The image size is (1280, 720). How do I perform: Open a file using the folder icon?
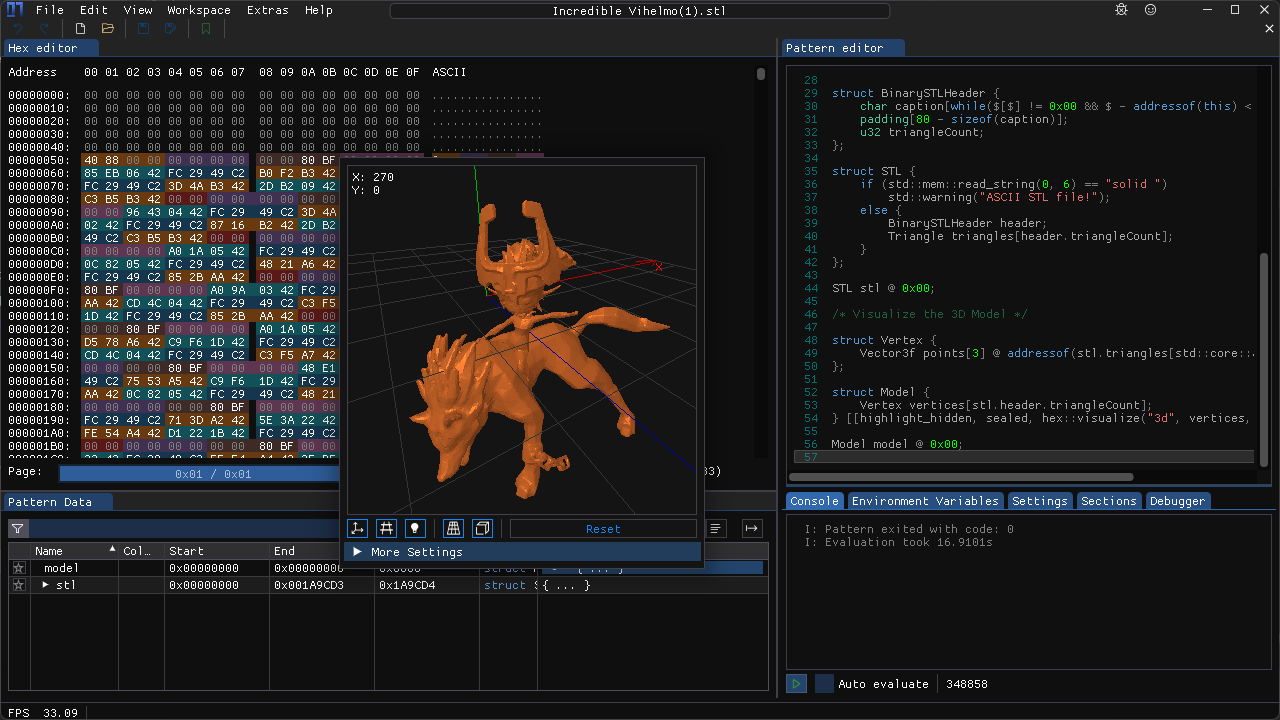click(107, 28)
